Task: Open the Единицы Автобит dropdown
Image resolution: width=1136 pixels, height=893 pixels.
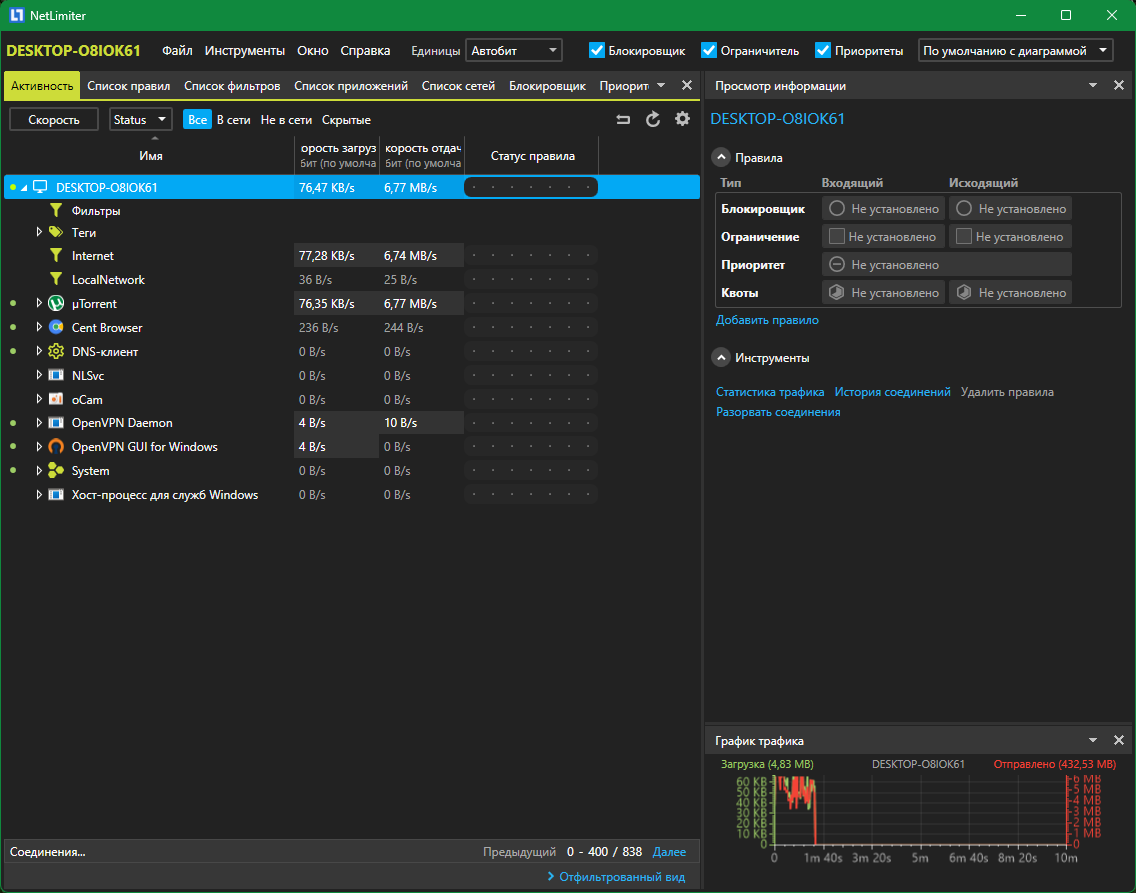Action: 514,50
